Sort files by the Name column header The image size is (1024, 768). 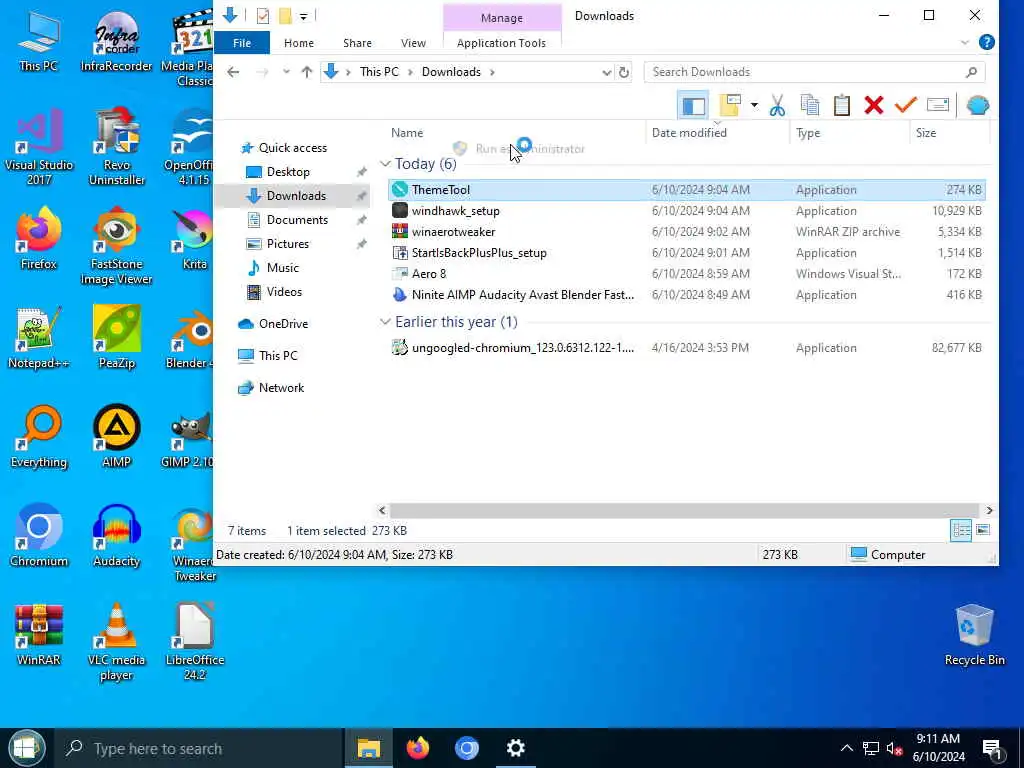tap(407, 133)
